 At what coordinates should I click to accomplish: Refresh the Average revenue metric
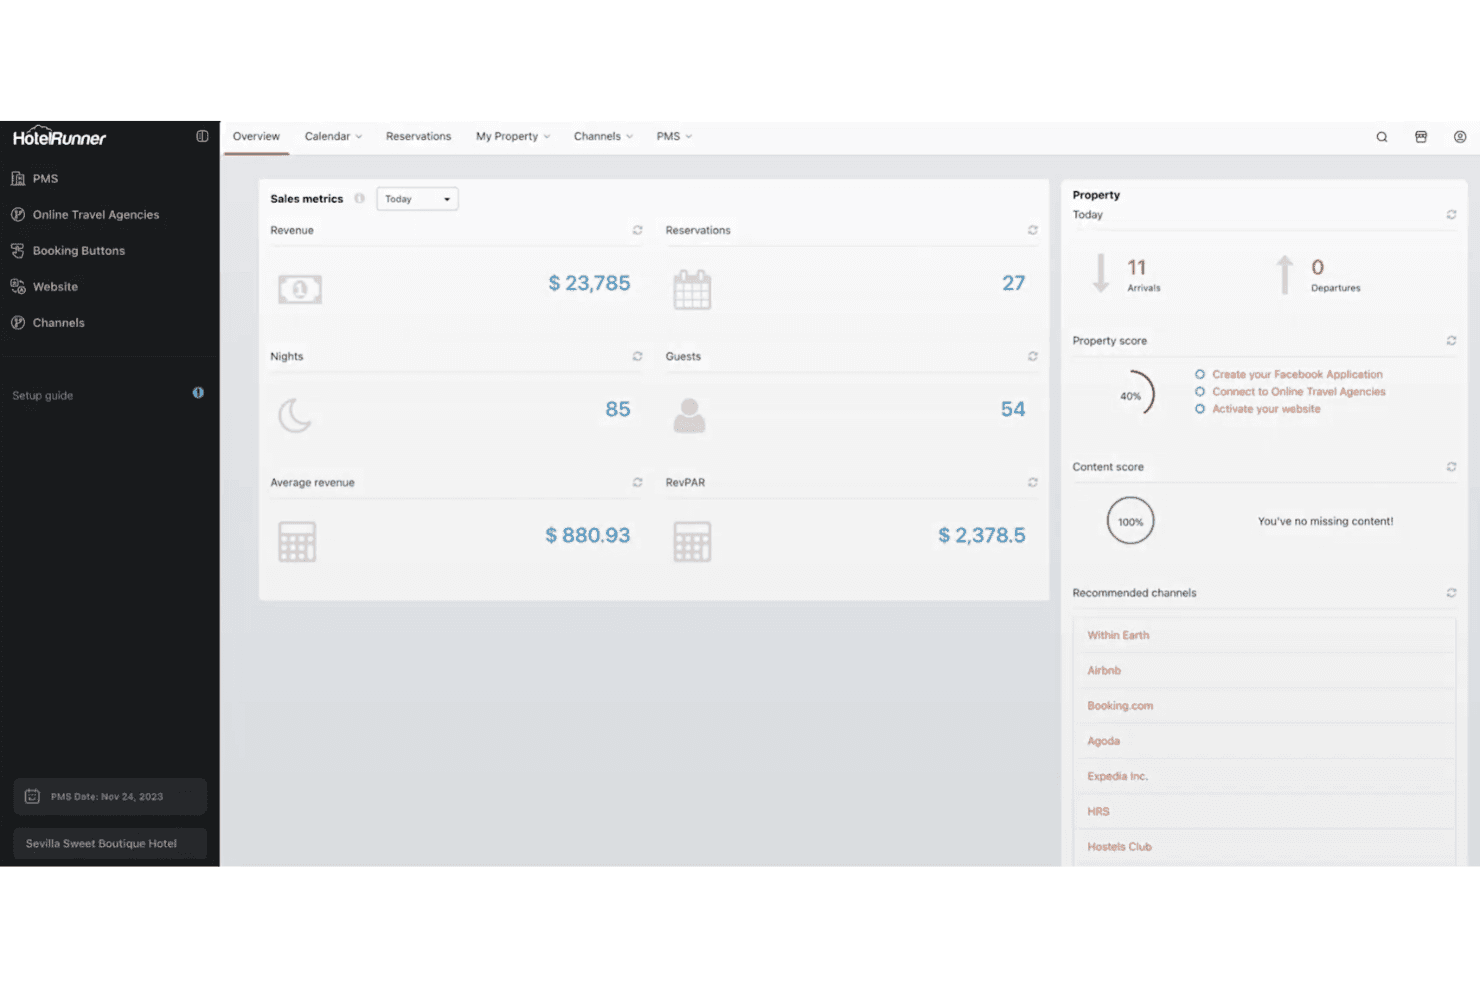pyautogui.click(x=637, y=482)
